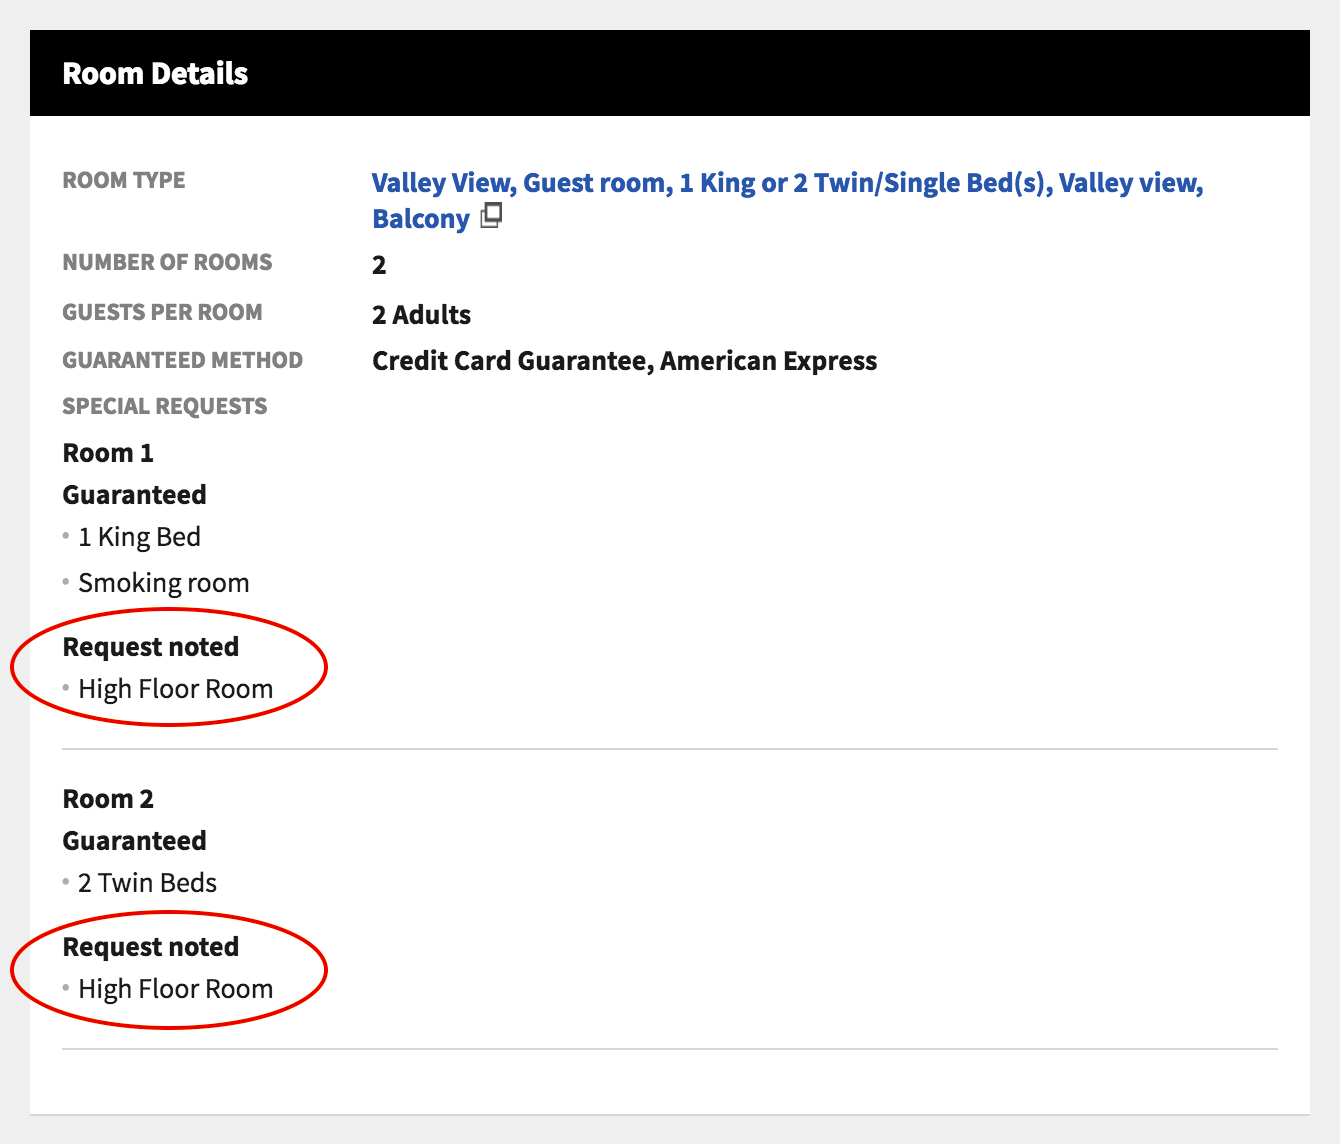Select the Smoking room item
1340x1144 pixels.
pos(164,583)
